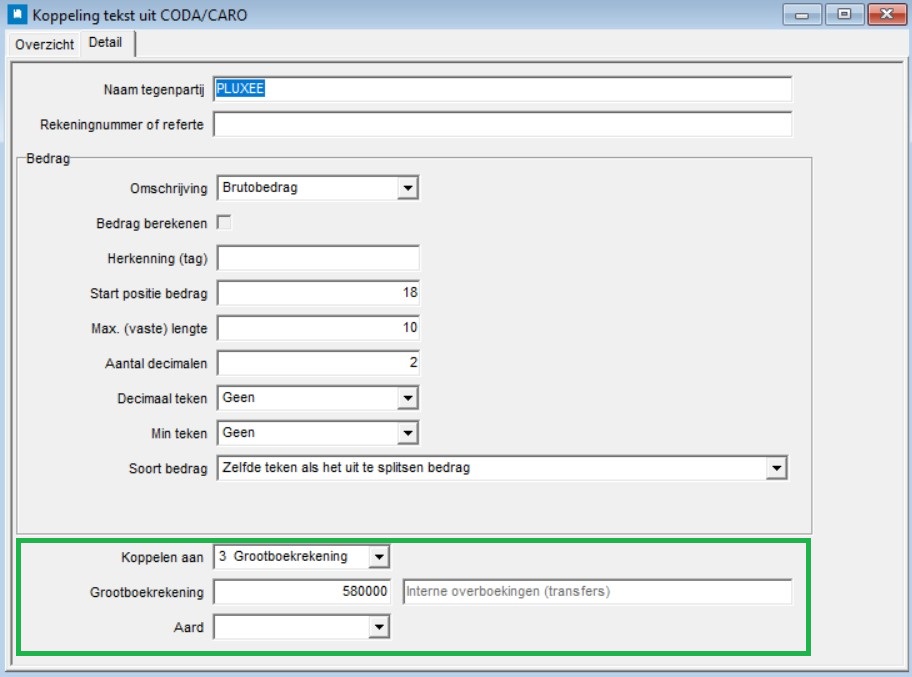Focus the Aantal decimalen input field
Screen dimensions: 912x677
pyautogui.click(x=318, y=363)
